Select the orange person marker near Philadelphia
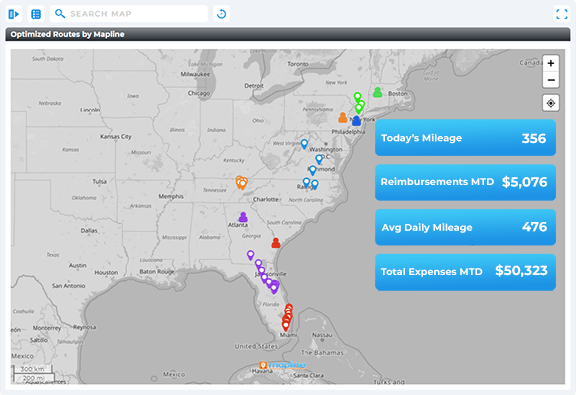The height and width of the screenshot is (395, 576). (343, 118)
